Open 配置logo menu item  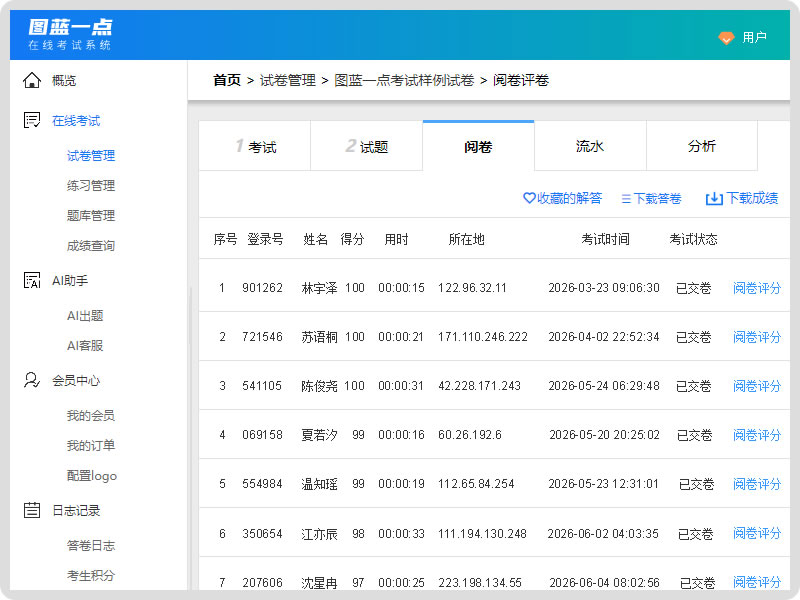point(92,476)
